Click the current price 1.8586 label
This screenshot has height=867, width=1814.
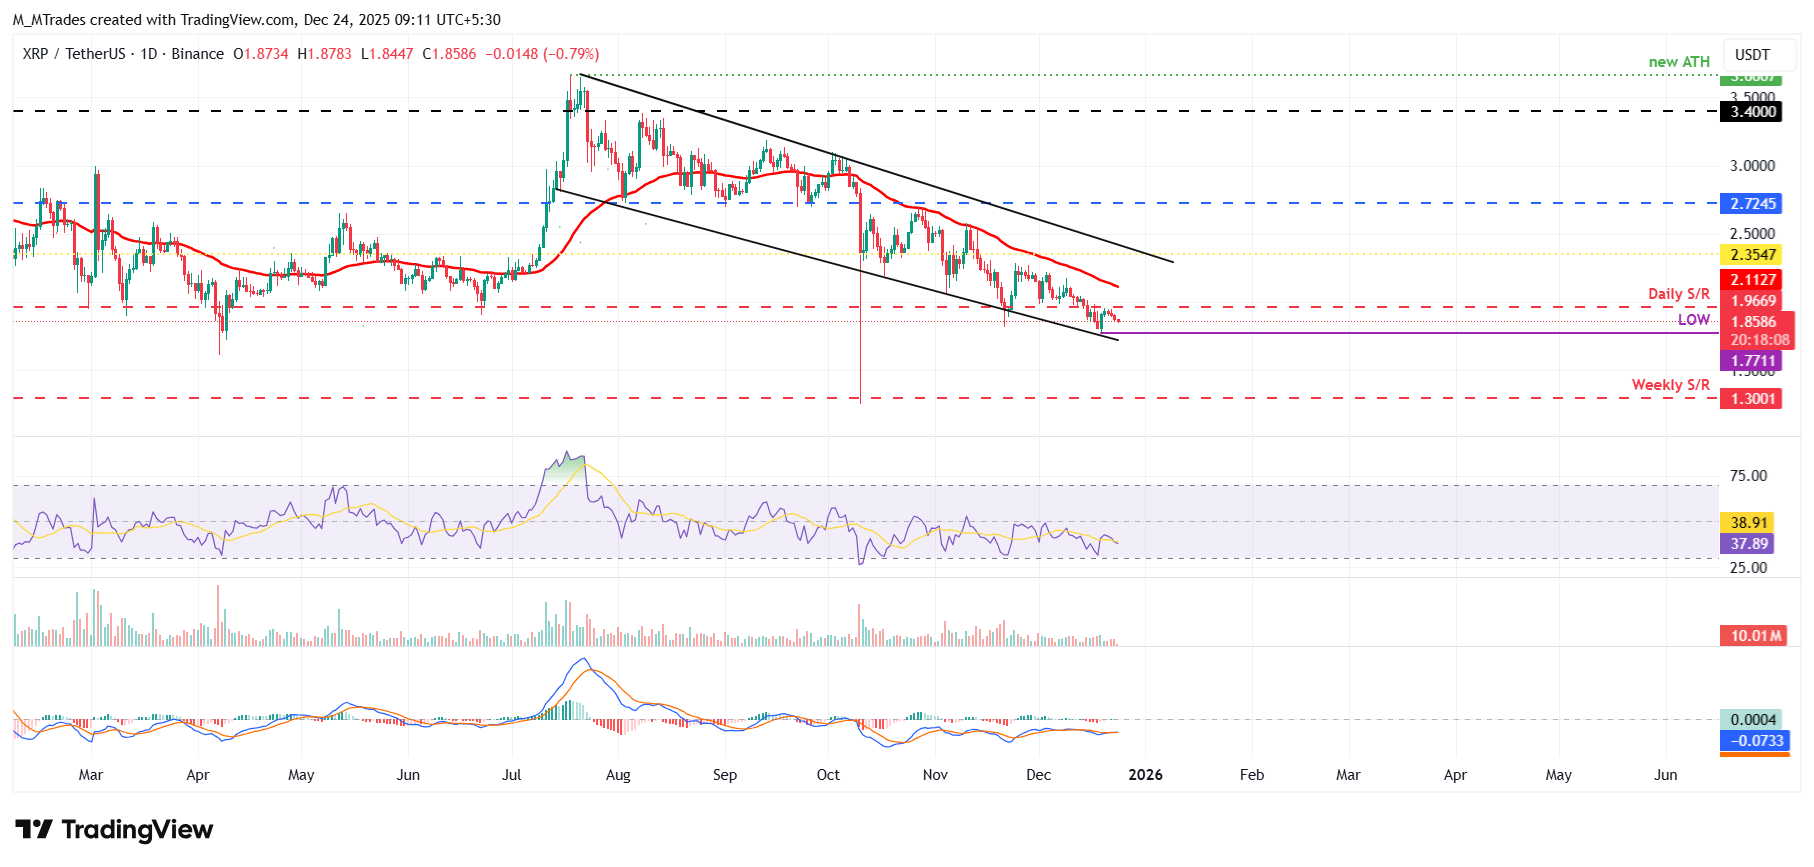coord(1754,322)
